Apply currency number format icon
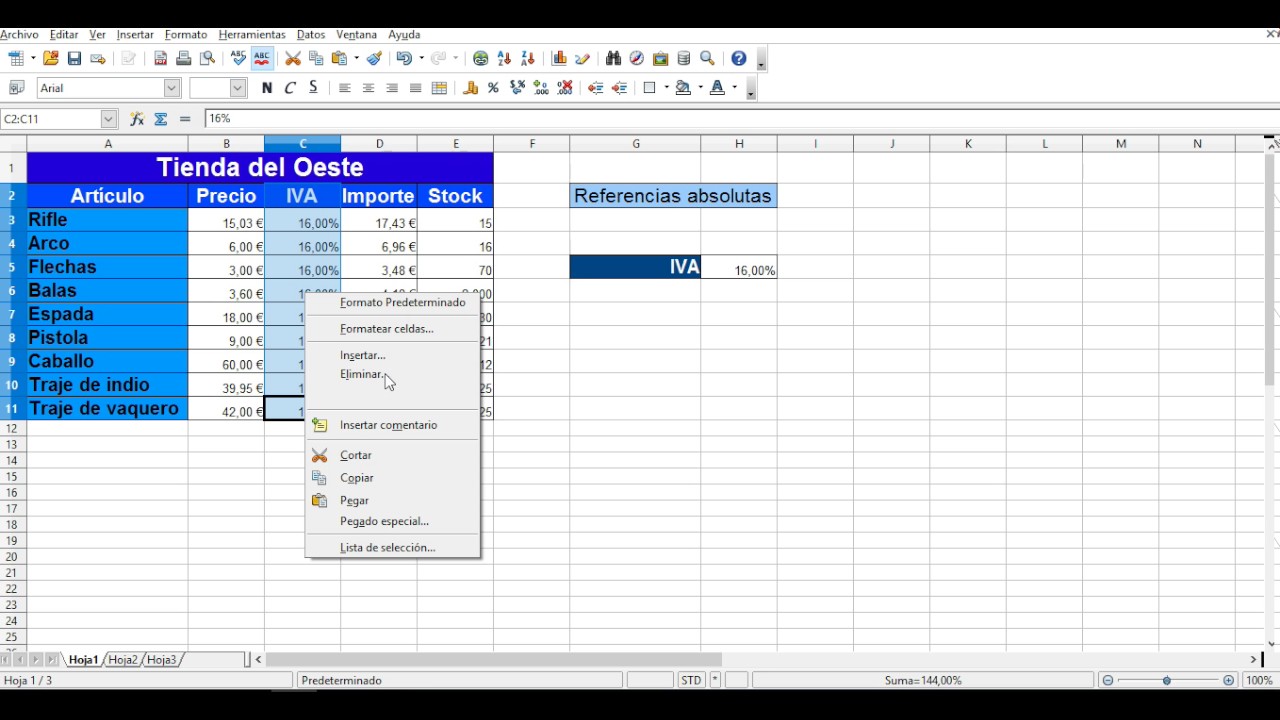The image size is (1280, 720). [x=471, y=88]
